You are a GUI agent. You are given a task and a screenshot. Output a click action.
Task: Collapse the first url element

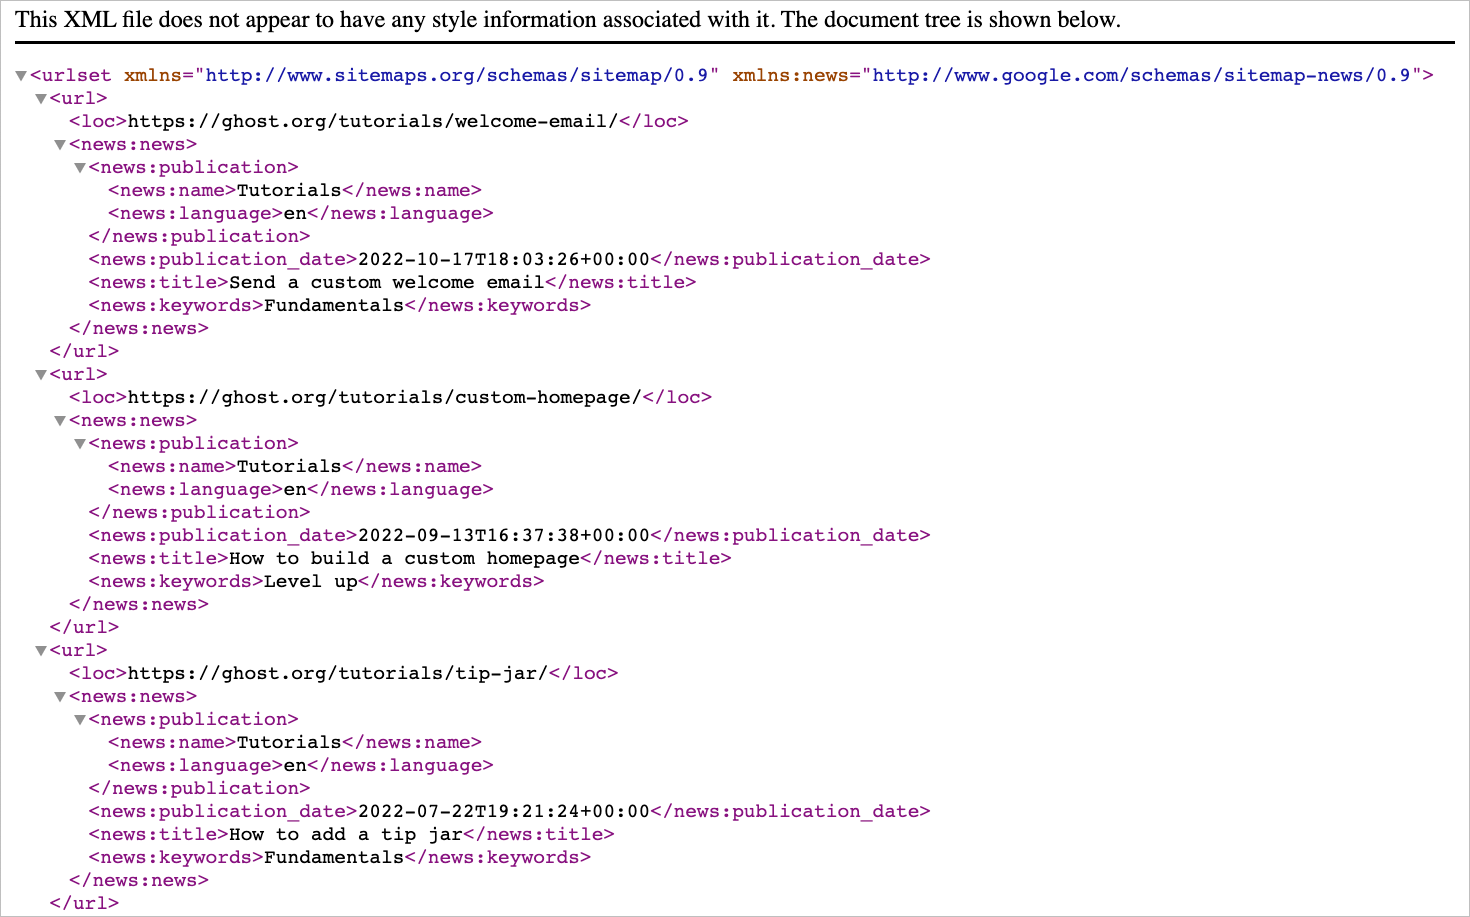click(41, 98)
